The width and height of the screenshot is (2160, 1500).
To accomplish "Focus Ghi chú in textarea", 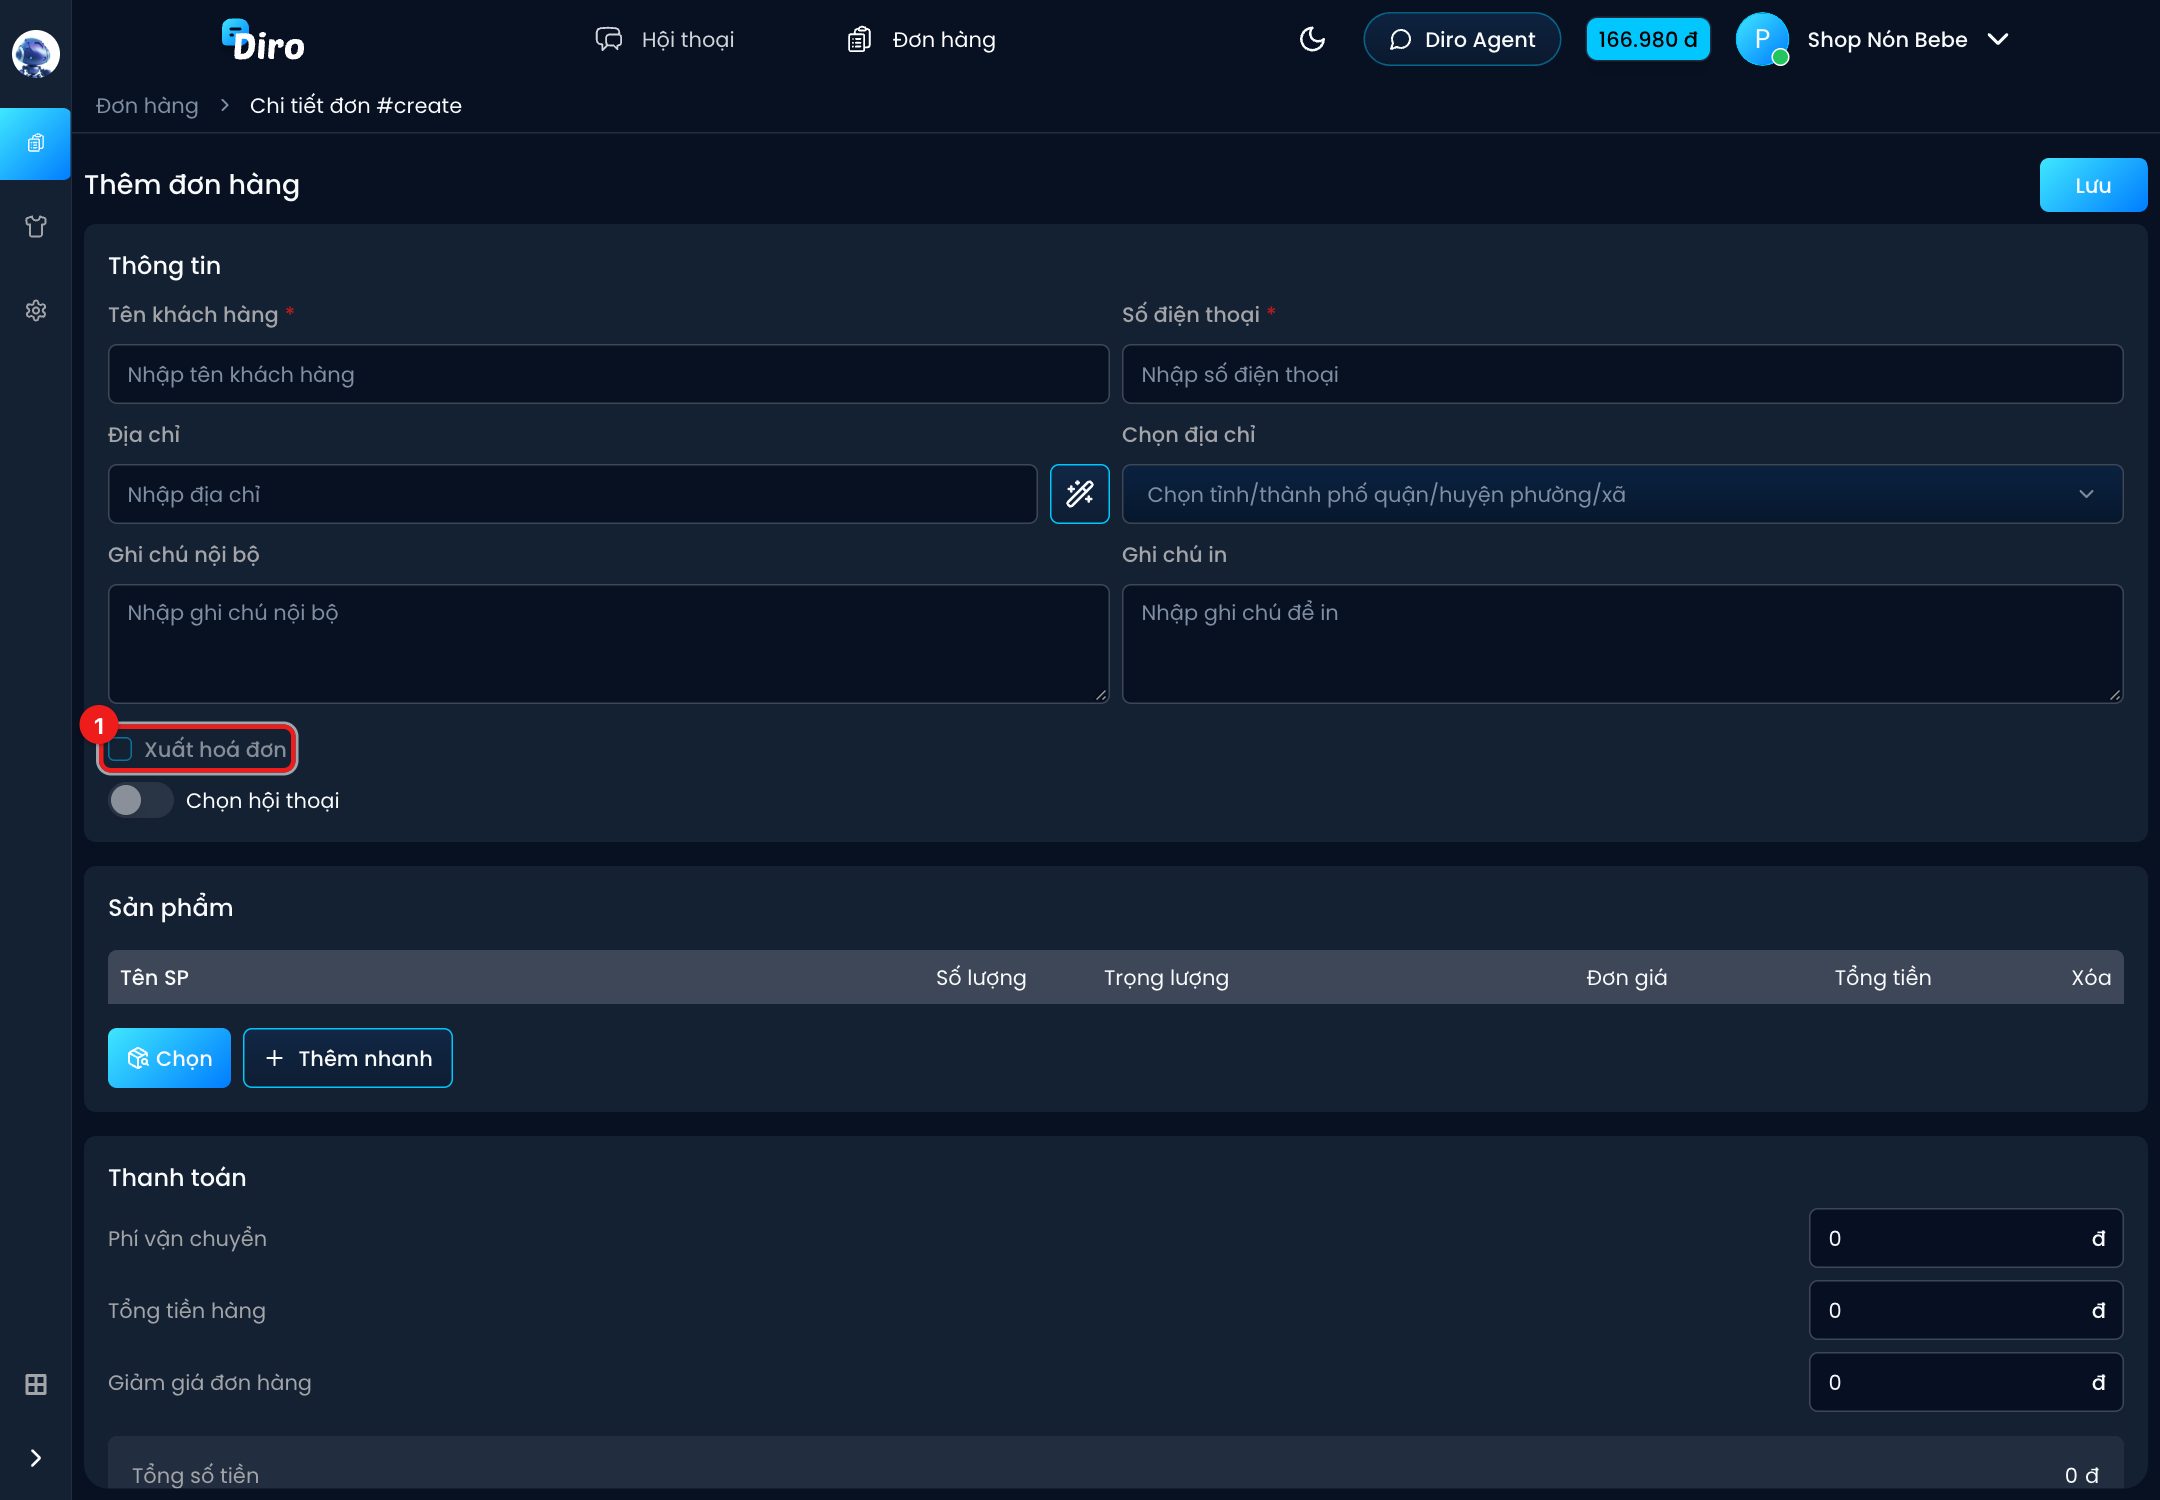I will tap(1622, 644).
